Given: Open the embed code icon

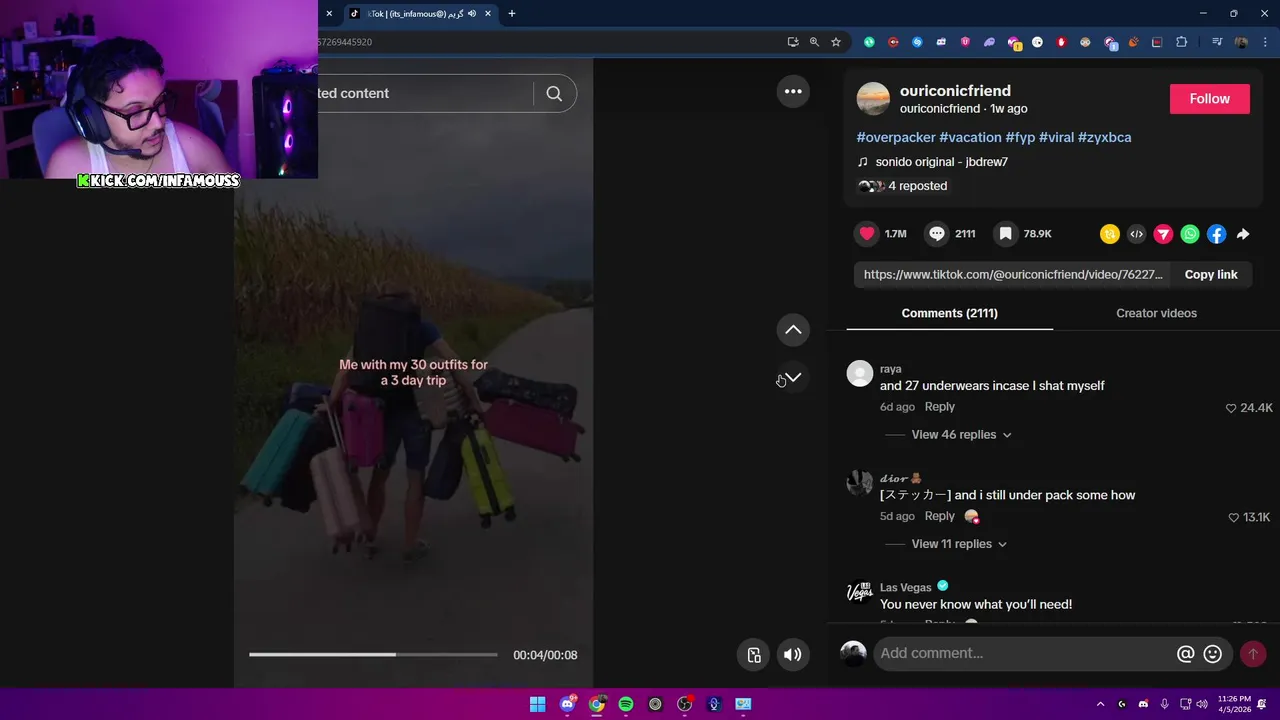Looking at the screenshot, I should point(1136,234).
